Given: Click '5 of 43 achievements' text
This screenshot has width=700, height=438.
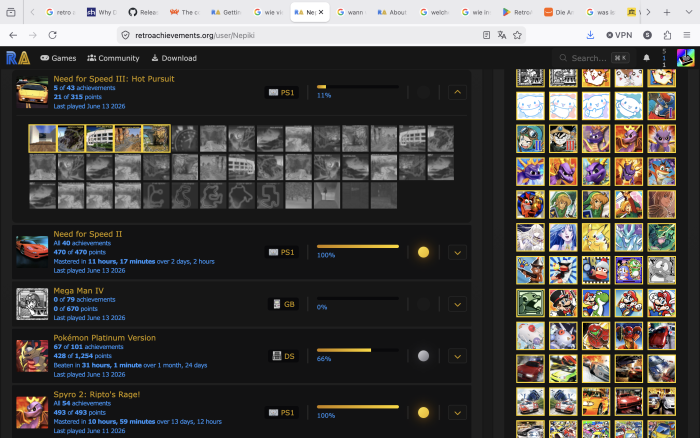Looking at the screenshot, I should click(84, 88).
